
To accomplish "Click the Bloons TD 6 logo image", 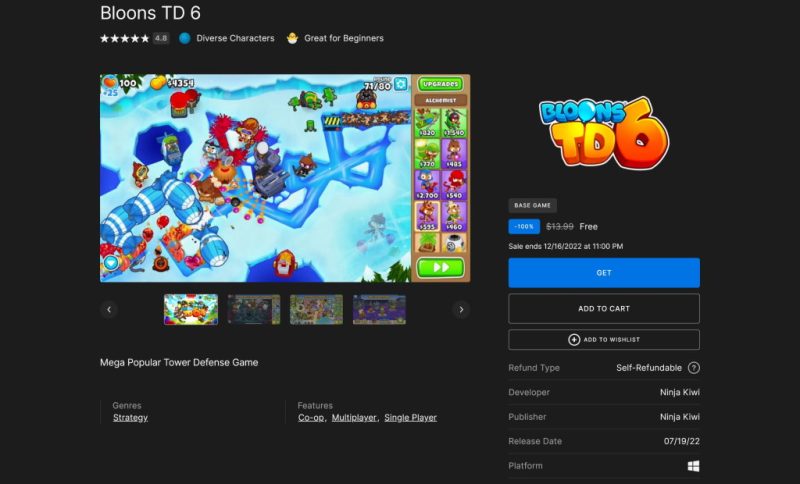I will click(x=604, y=133).
